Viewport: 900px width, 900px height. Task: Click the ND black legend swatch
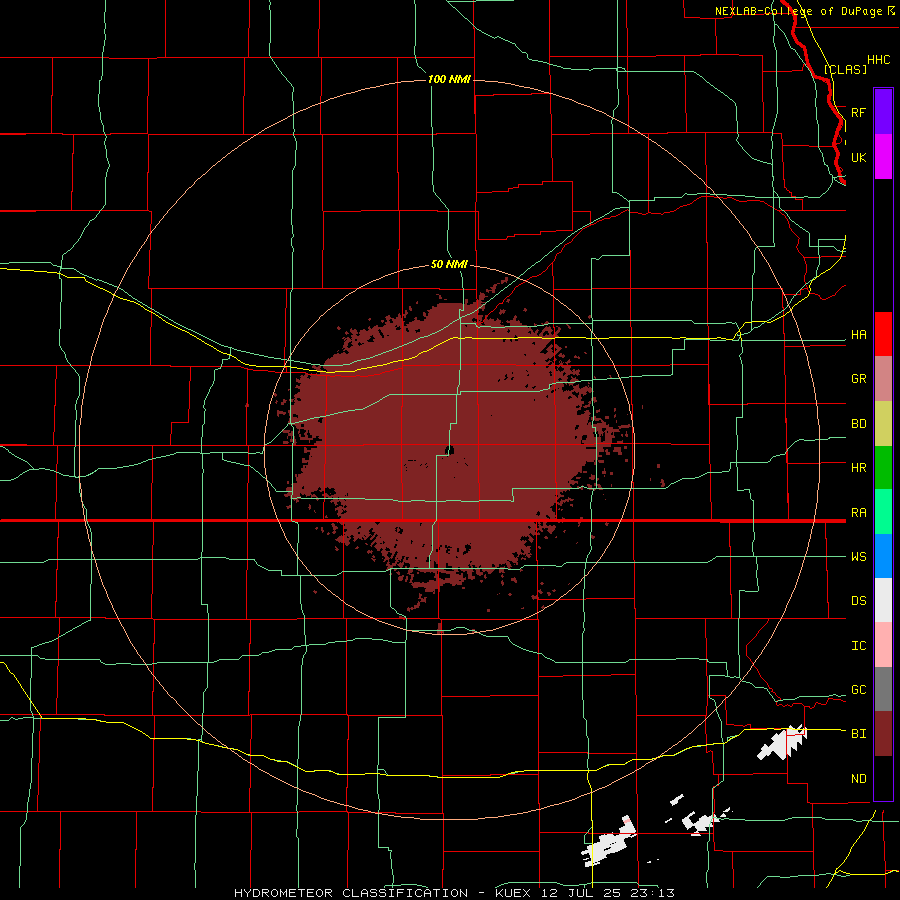[x=883, y=778]
